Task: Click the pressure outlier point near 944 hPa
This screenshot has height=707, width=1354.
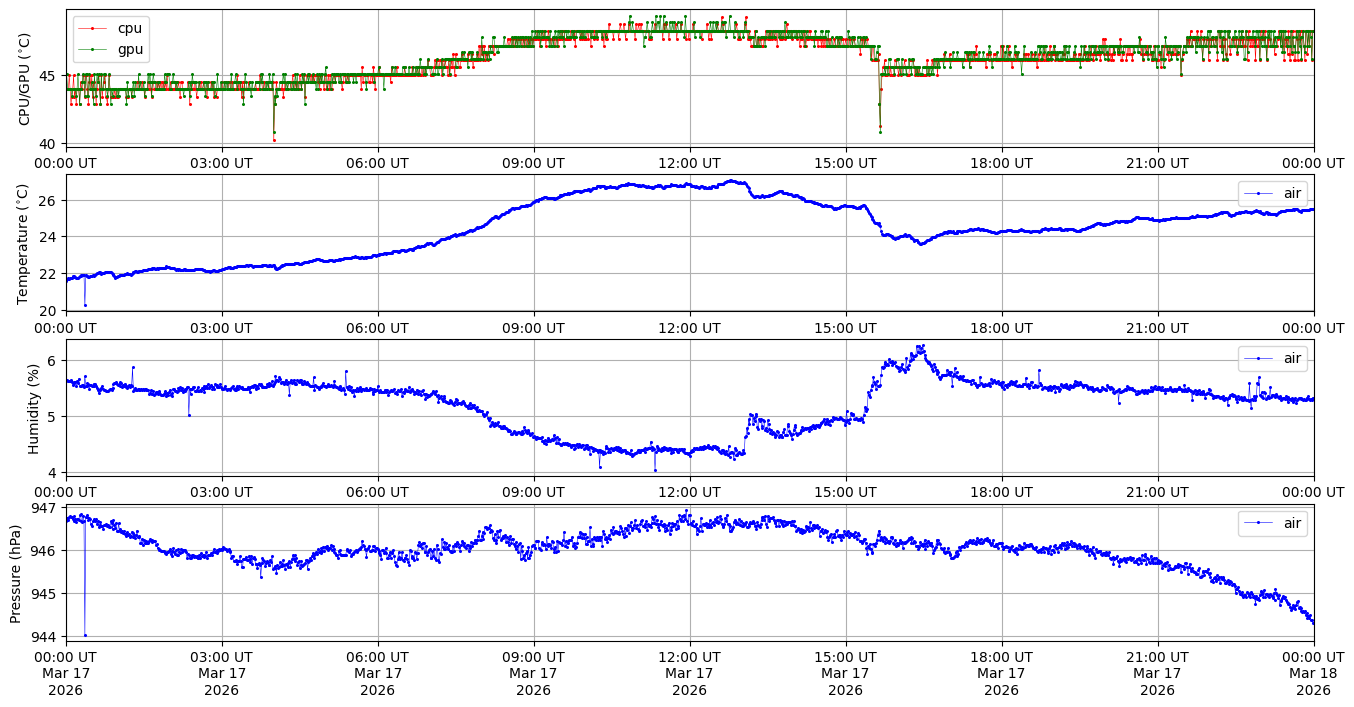Action: click(85, 635)
